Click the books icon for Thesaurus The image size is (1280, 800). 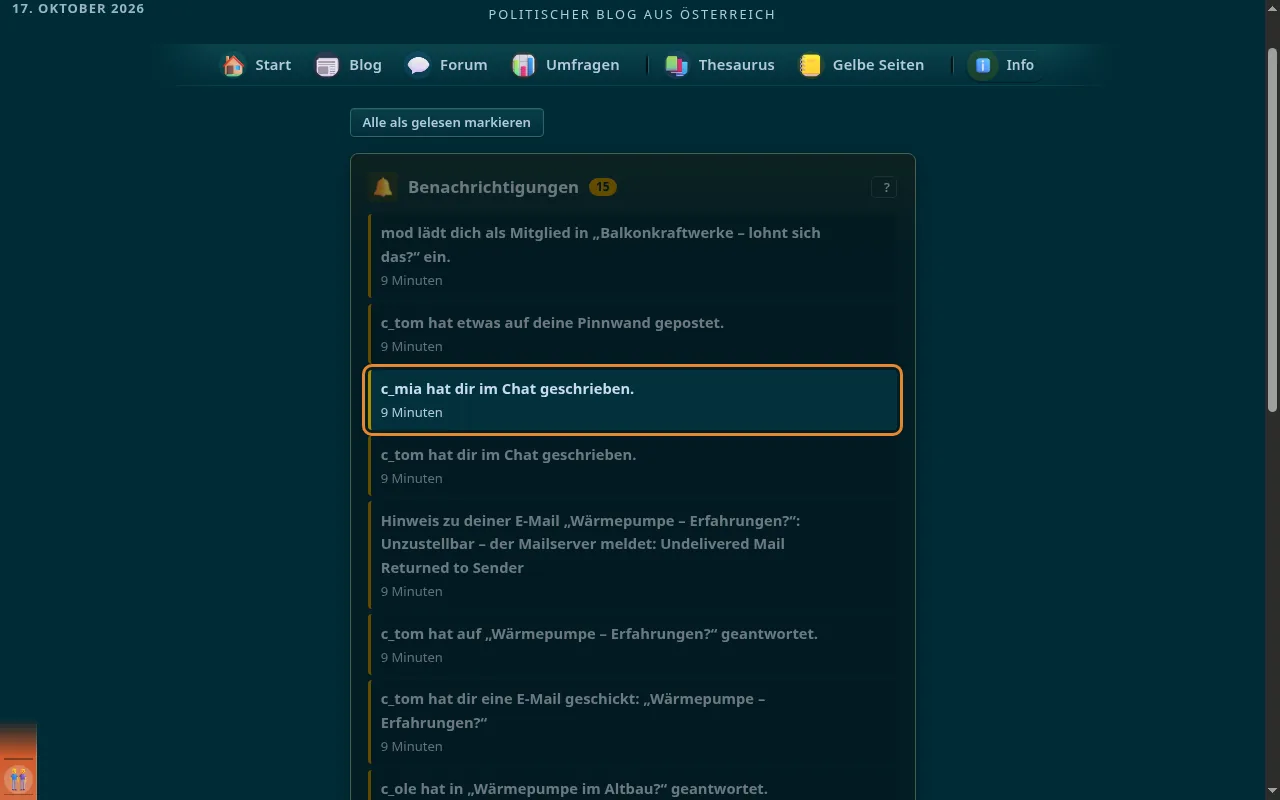[677, 65]
